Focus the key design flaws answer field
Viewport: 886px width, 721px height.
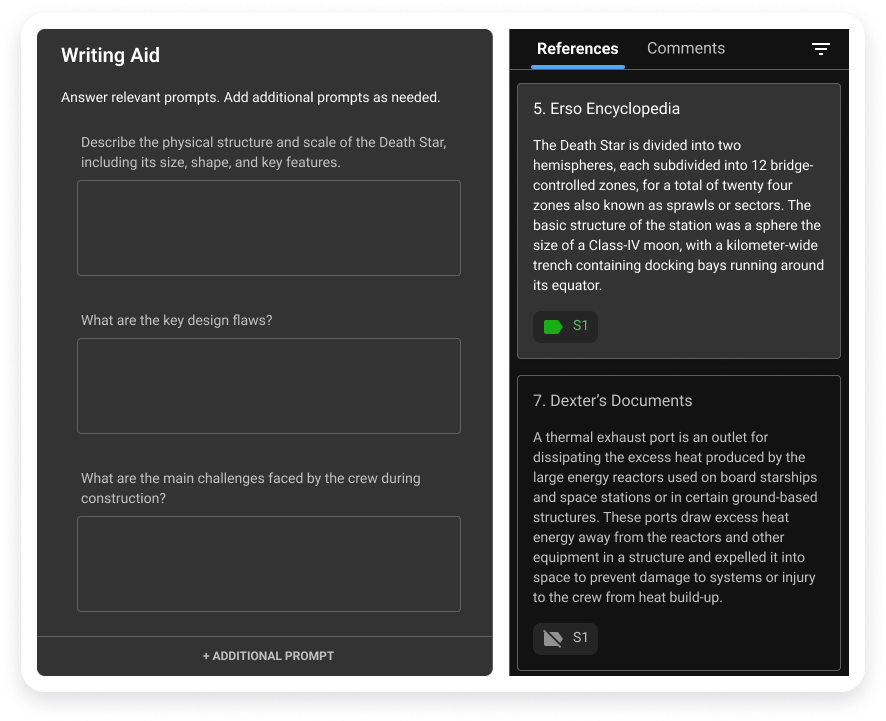tap(269, 386)
